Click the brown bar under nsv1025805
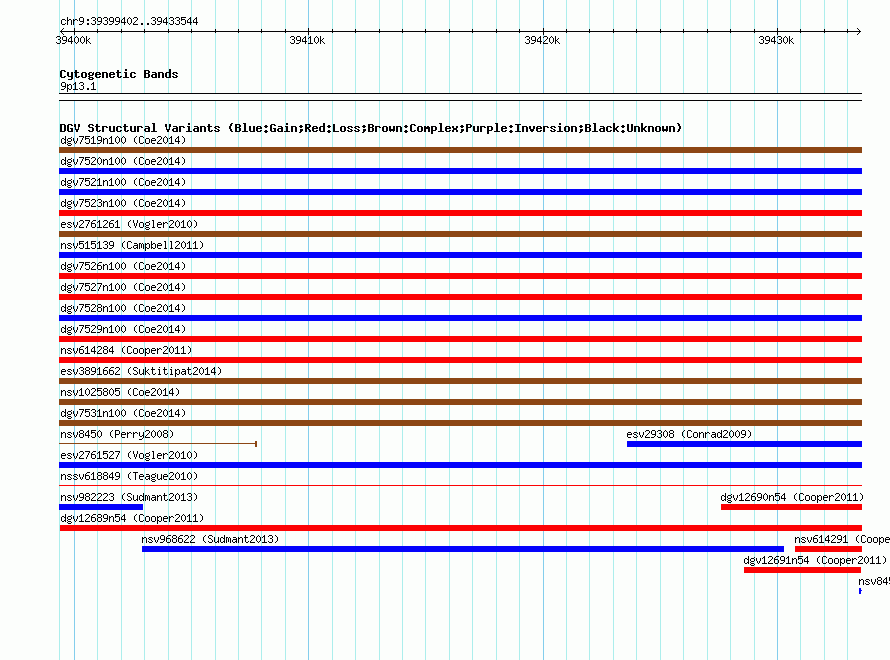This screenshot has width=890, height=660. click(x=460, y=402)
